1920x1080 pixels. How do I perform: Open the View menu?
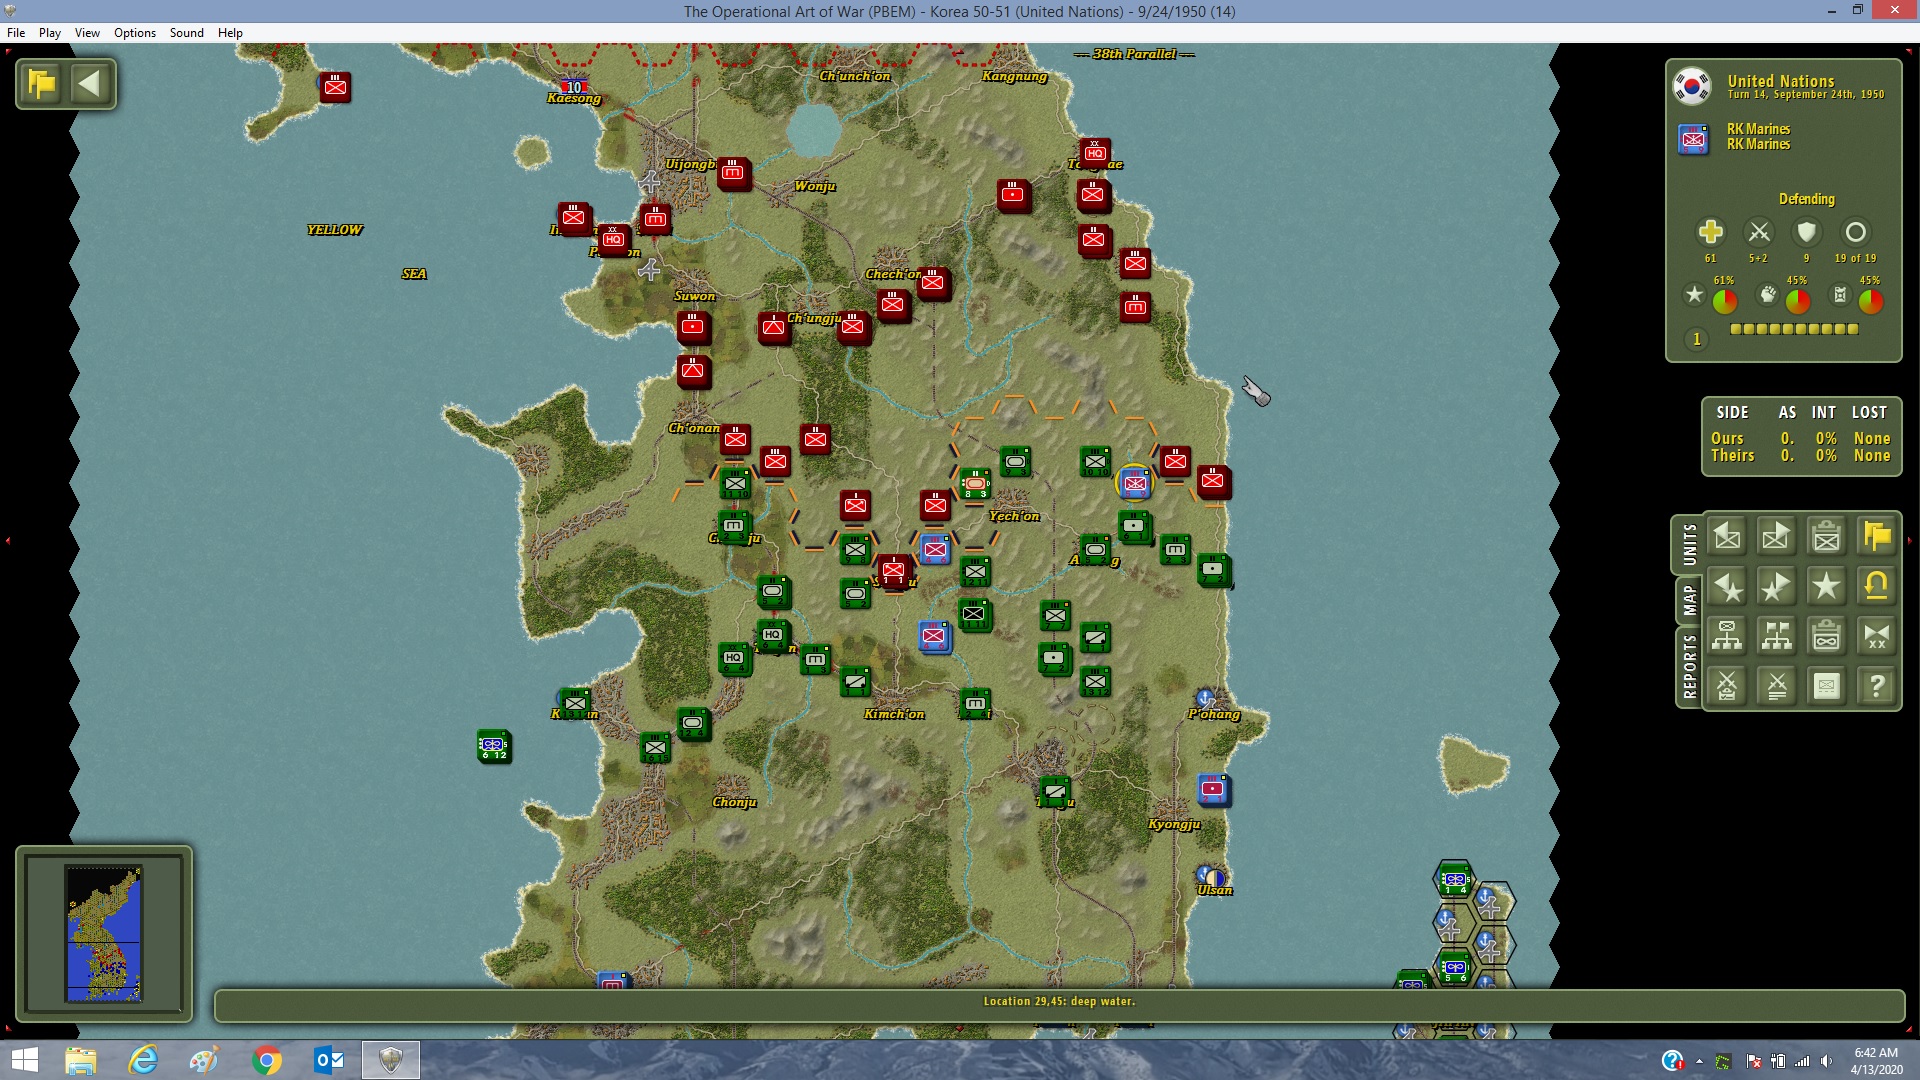[x=87, y=33]
